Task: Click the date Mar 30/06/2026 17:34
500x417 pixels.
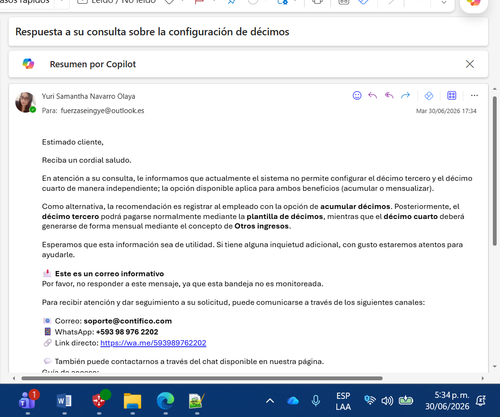Action: point(446,111)
